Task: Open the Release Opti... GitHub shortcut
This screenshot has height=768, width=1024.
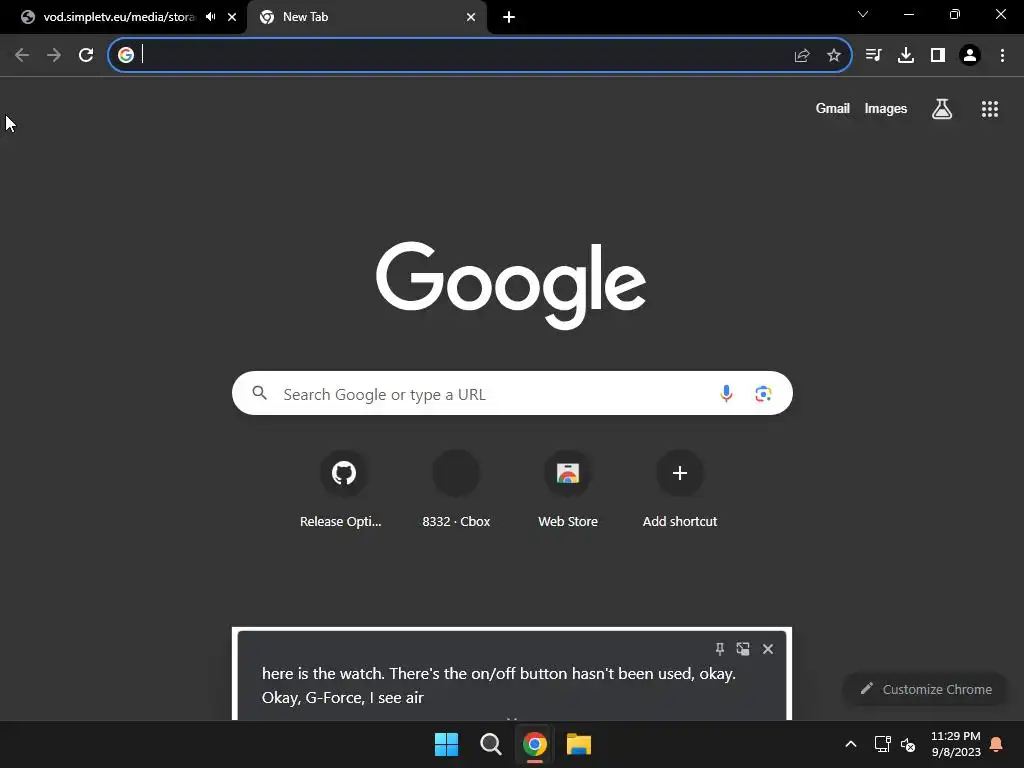Action: click(344, 490)
